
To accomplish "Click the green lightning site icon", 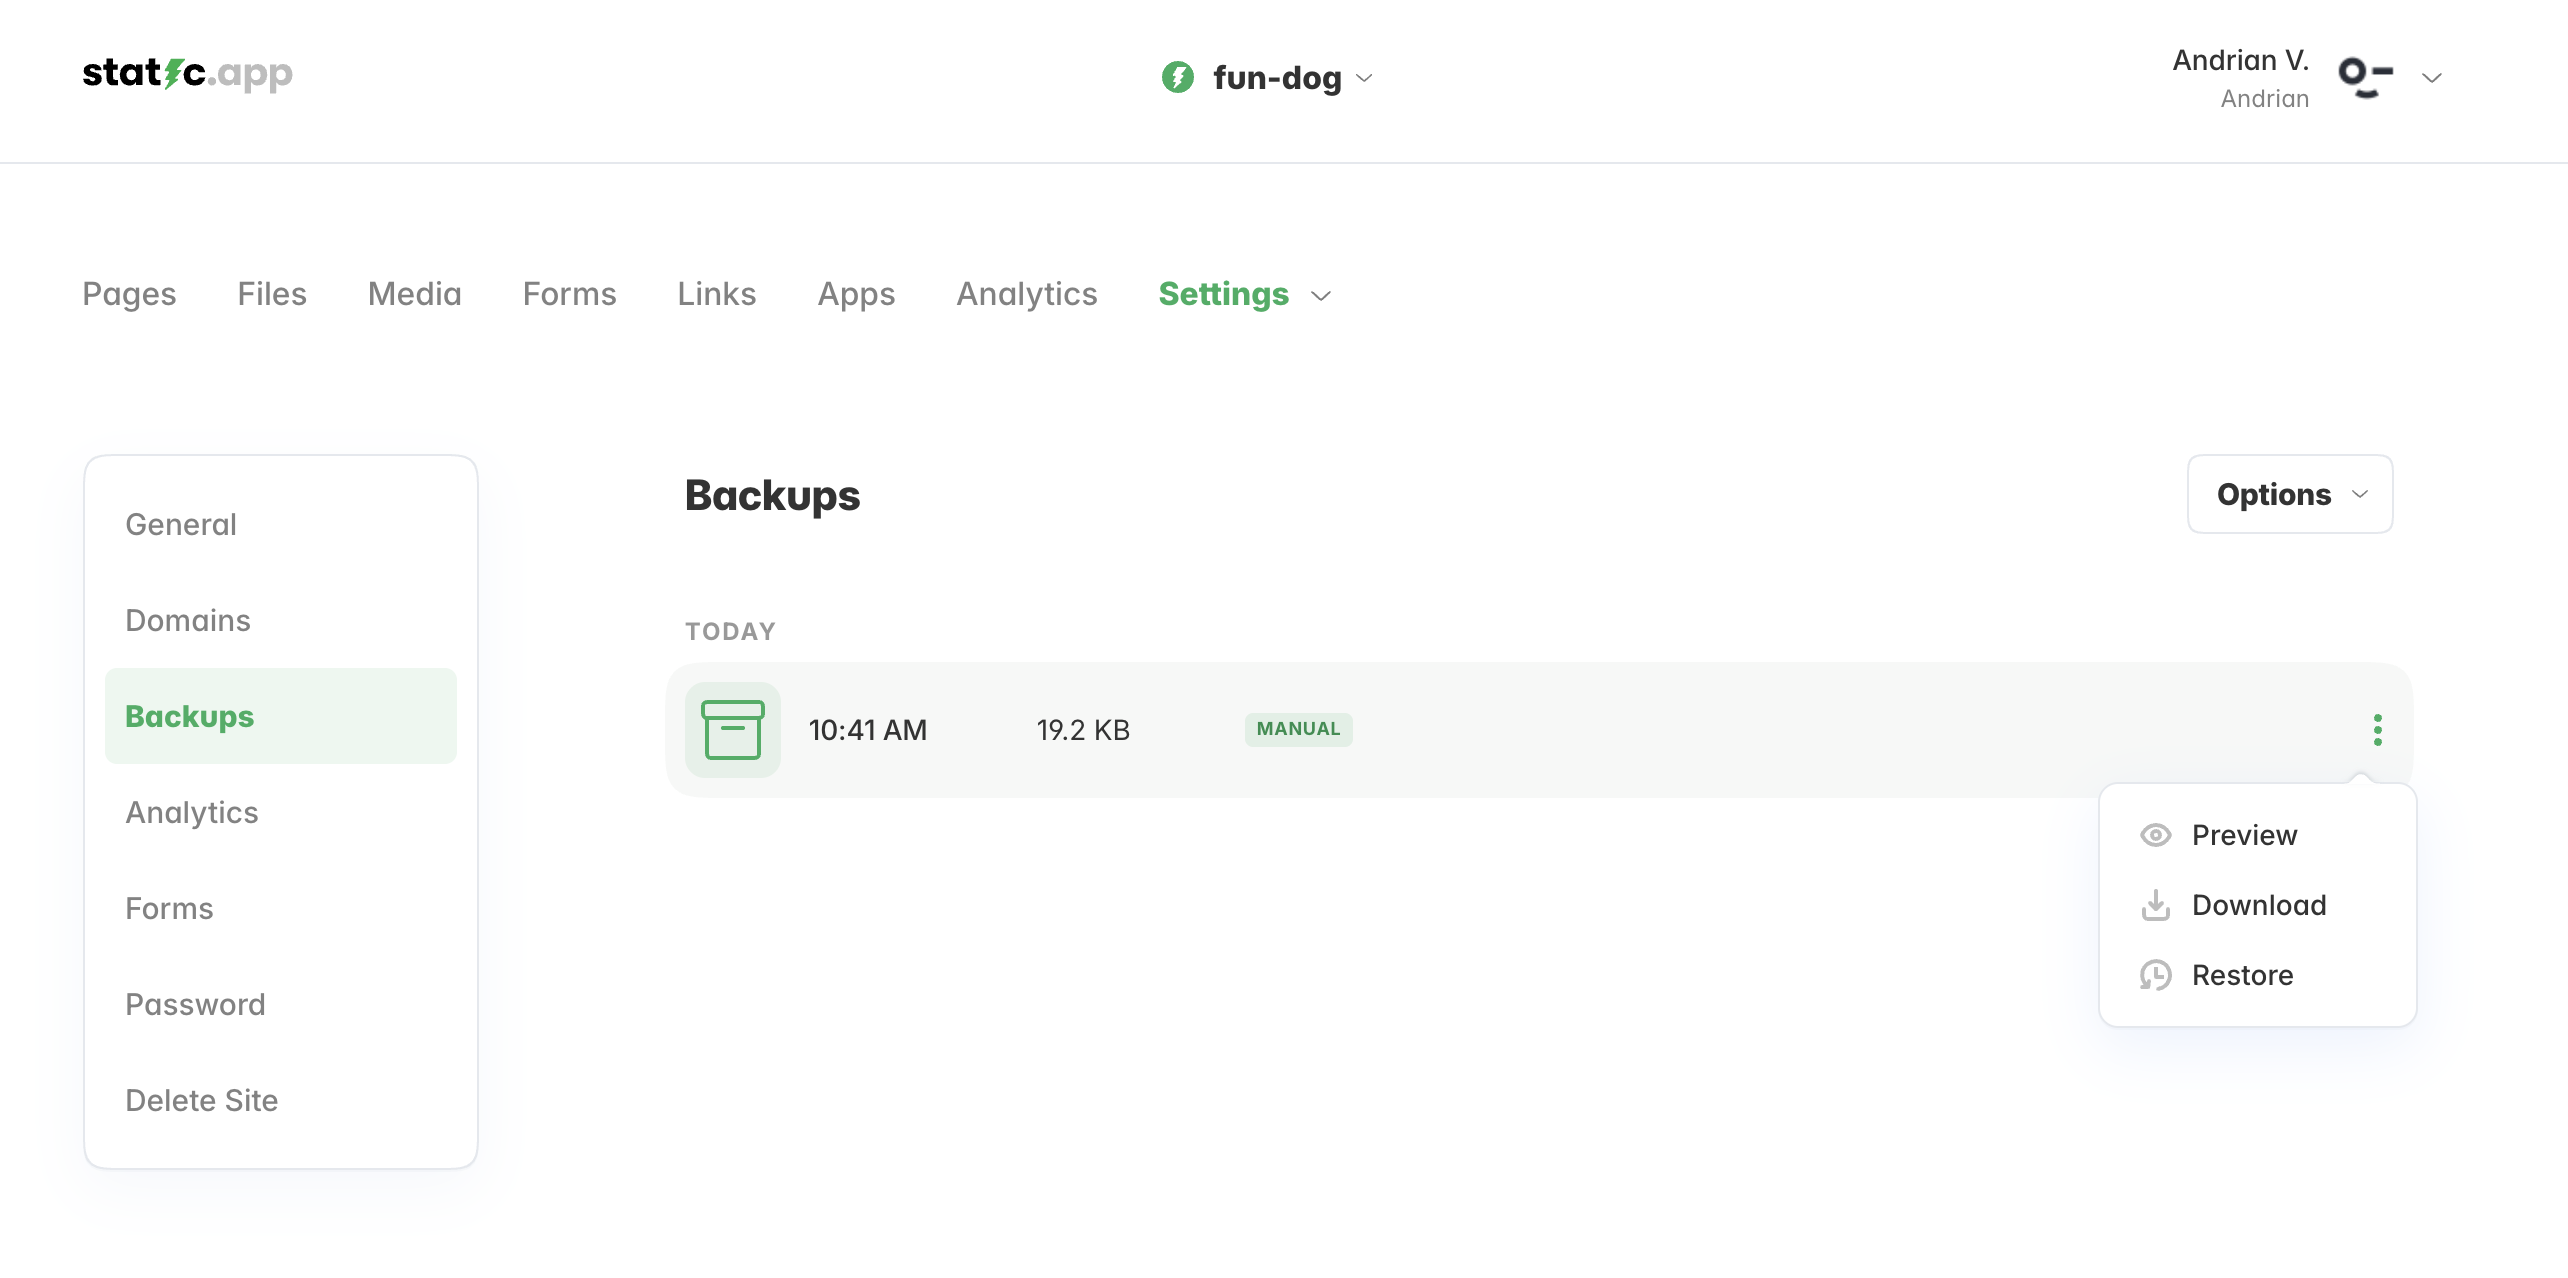I will [1177, 77].
